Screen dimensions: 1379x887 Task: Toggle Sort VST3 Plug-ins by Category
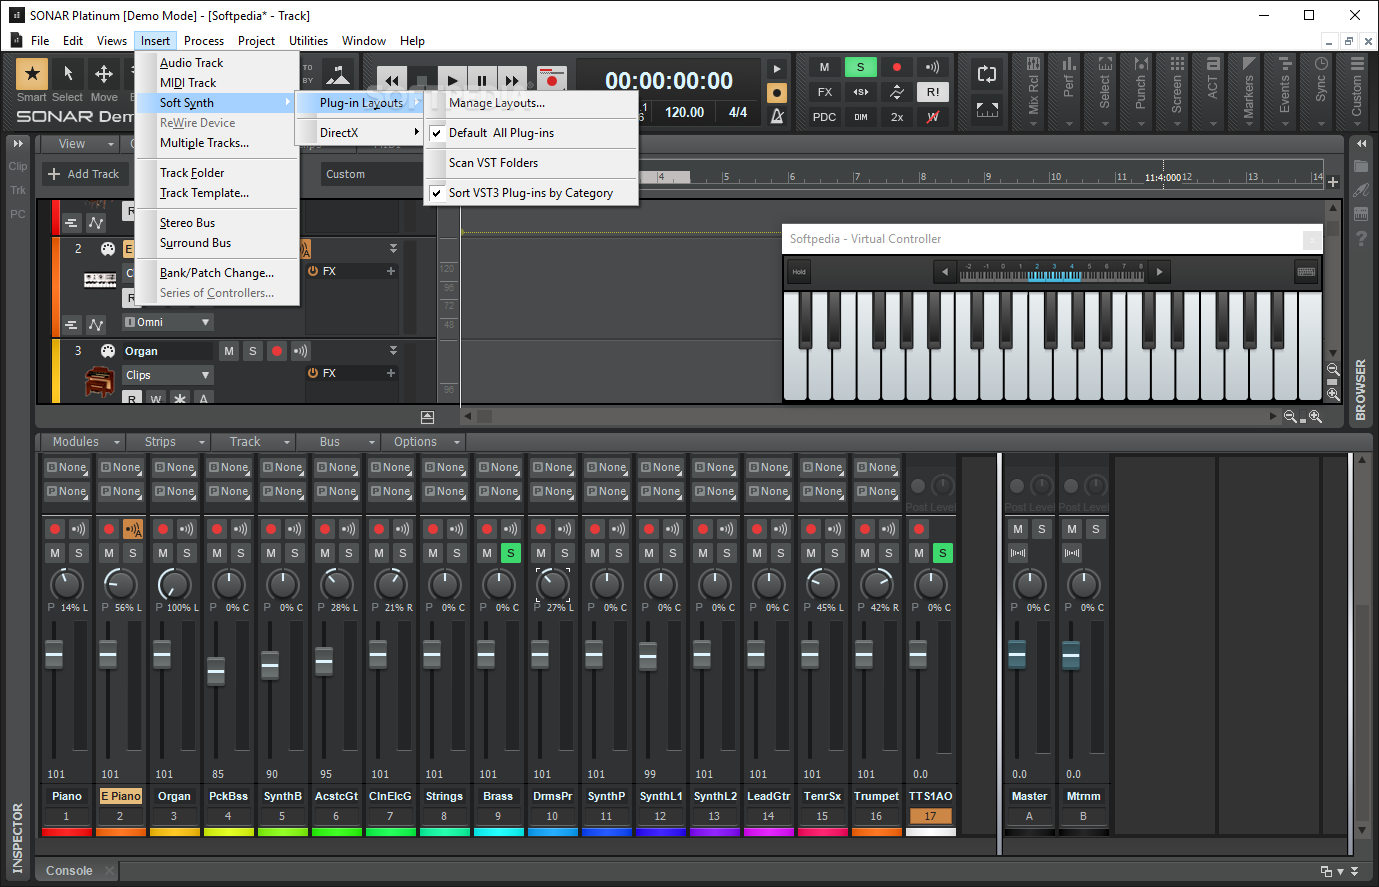point(531,193)
